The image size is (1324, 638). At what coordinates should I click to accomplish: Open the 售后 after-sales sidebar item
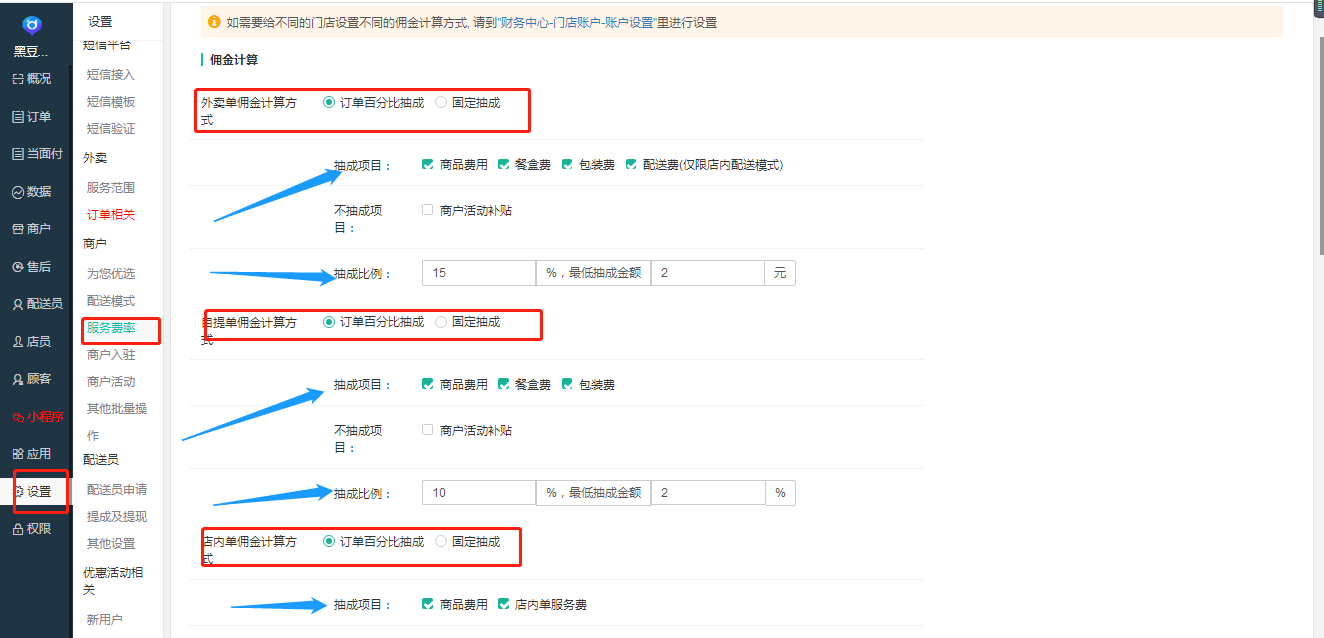(32, 267)
